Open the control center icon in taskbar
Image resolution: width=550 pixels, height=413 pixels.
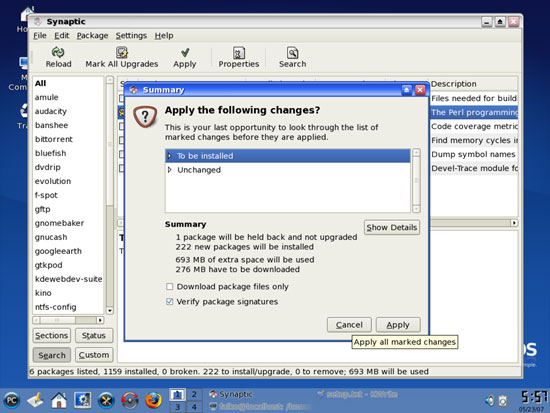coord(82,400)
